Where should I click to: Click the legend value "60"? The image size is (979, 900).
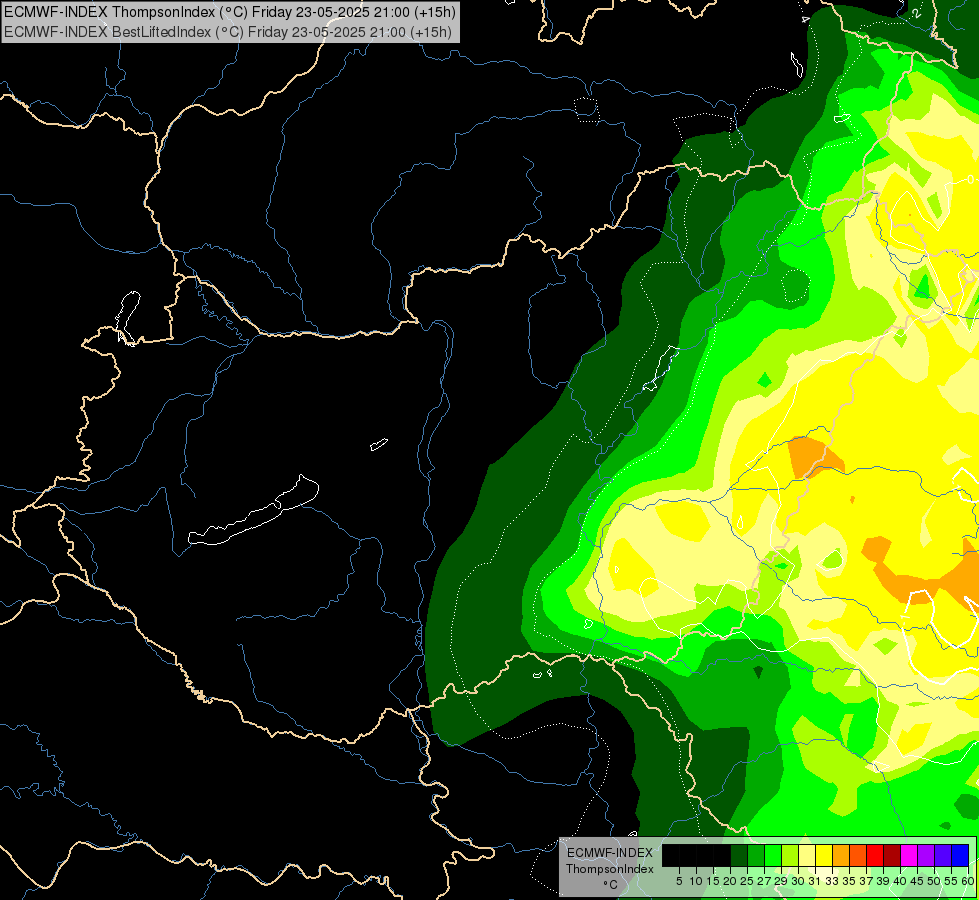click(968, 881)
